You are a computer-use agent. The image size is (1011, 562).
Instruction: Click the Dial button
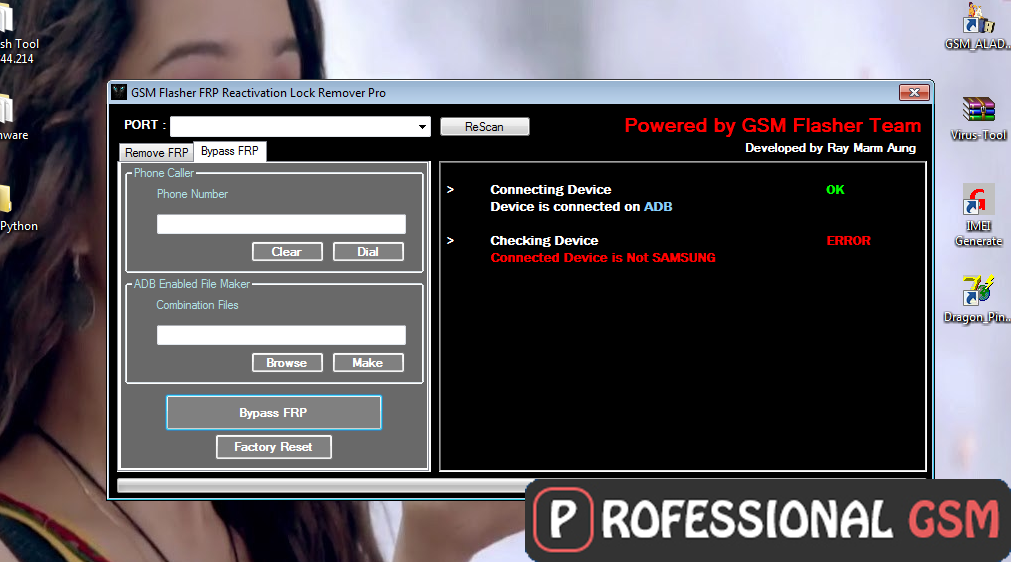coord(368,252)
